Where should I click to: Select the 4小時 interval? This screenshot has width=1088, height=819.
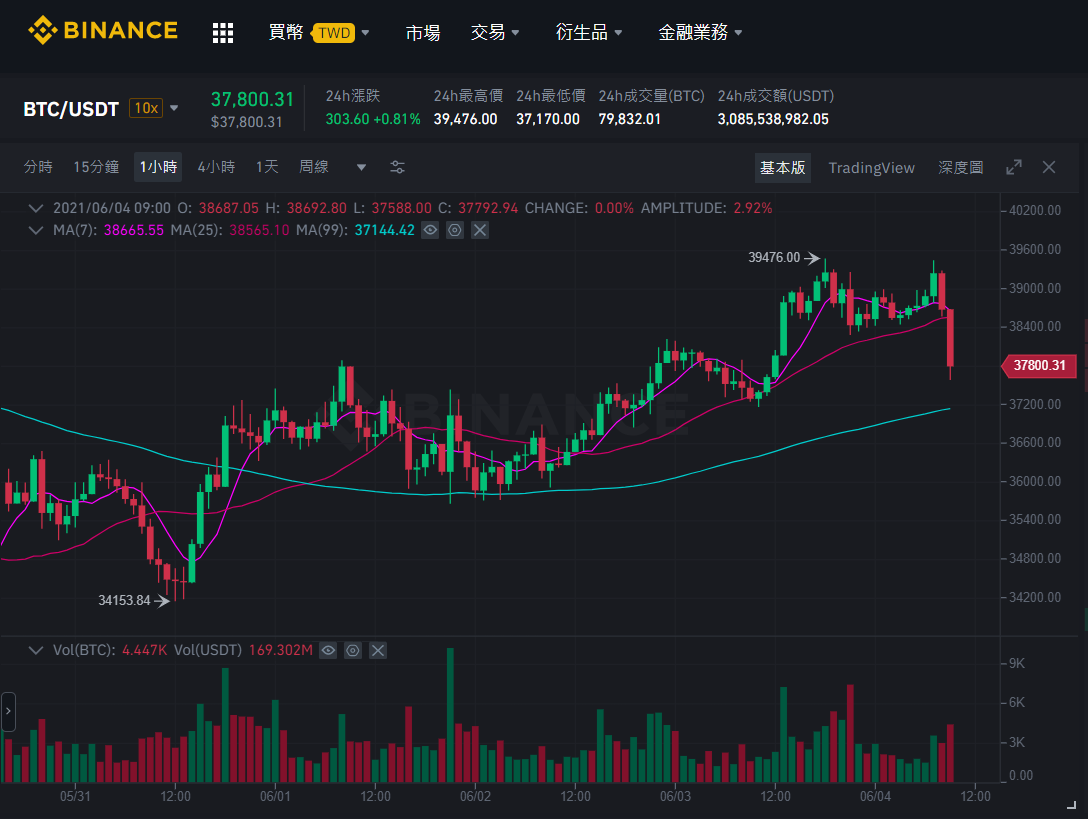(x=216, y=167)
